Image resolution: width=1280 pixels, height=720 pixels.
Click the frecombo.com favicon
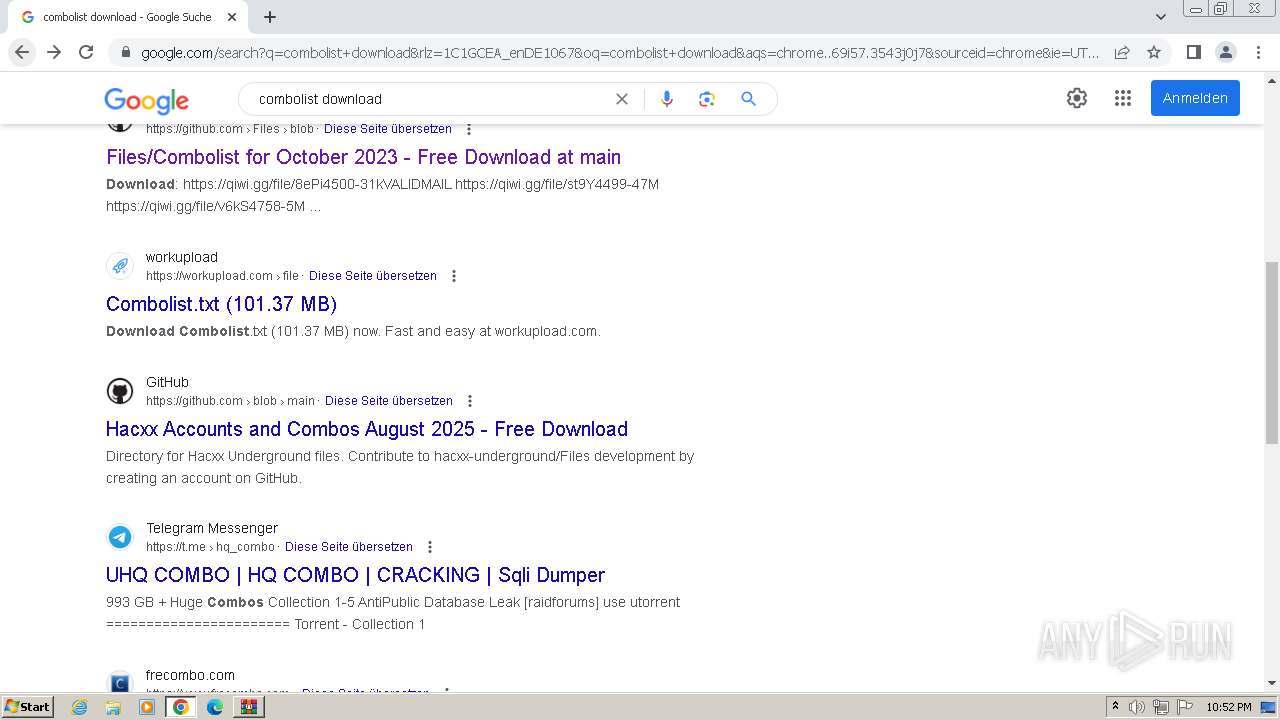pyautogui.click(x=120, y=683)
